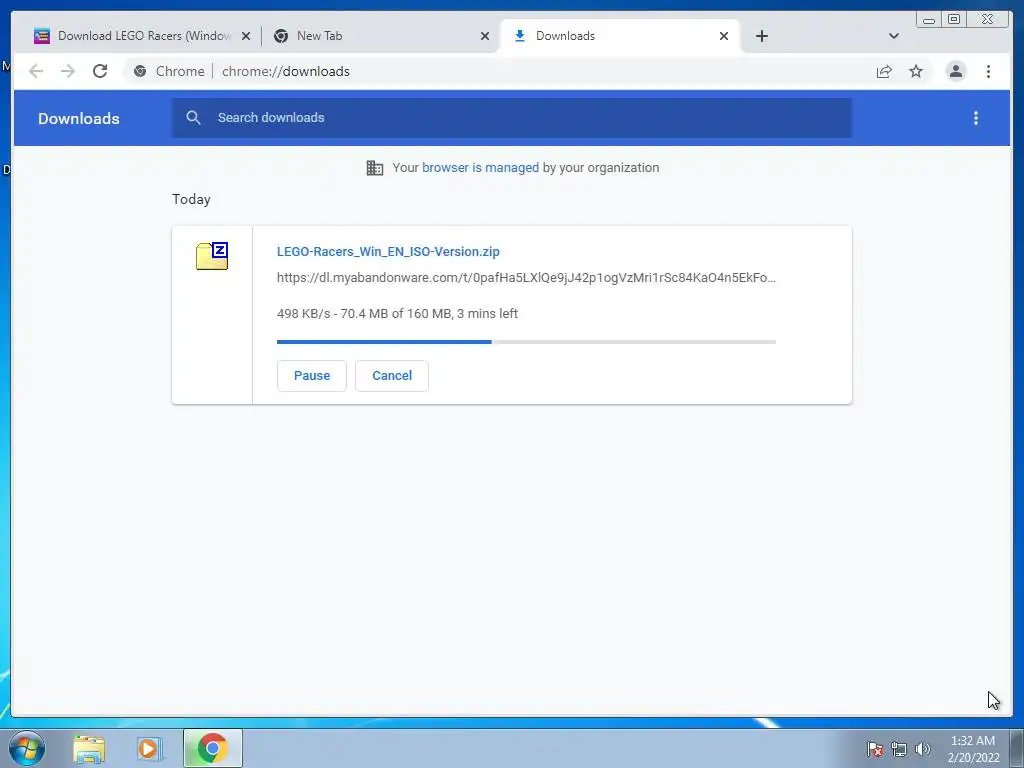
Task: Focus the Search downloads field
Action: click(511, 118)
